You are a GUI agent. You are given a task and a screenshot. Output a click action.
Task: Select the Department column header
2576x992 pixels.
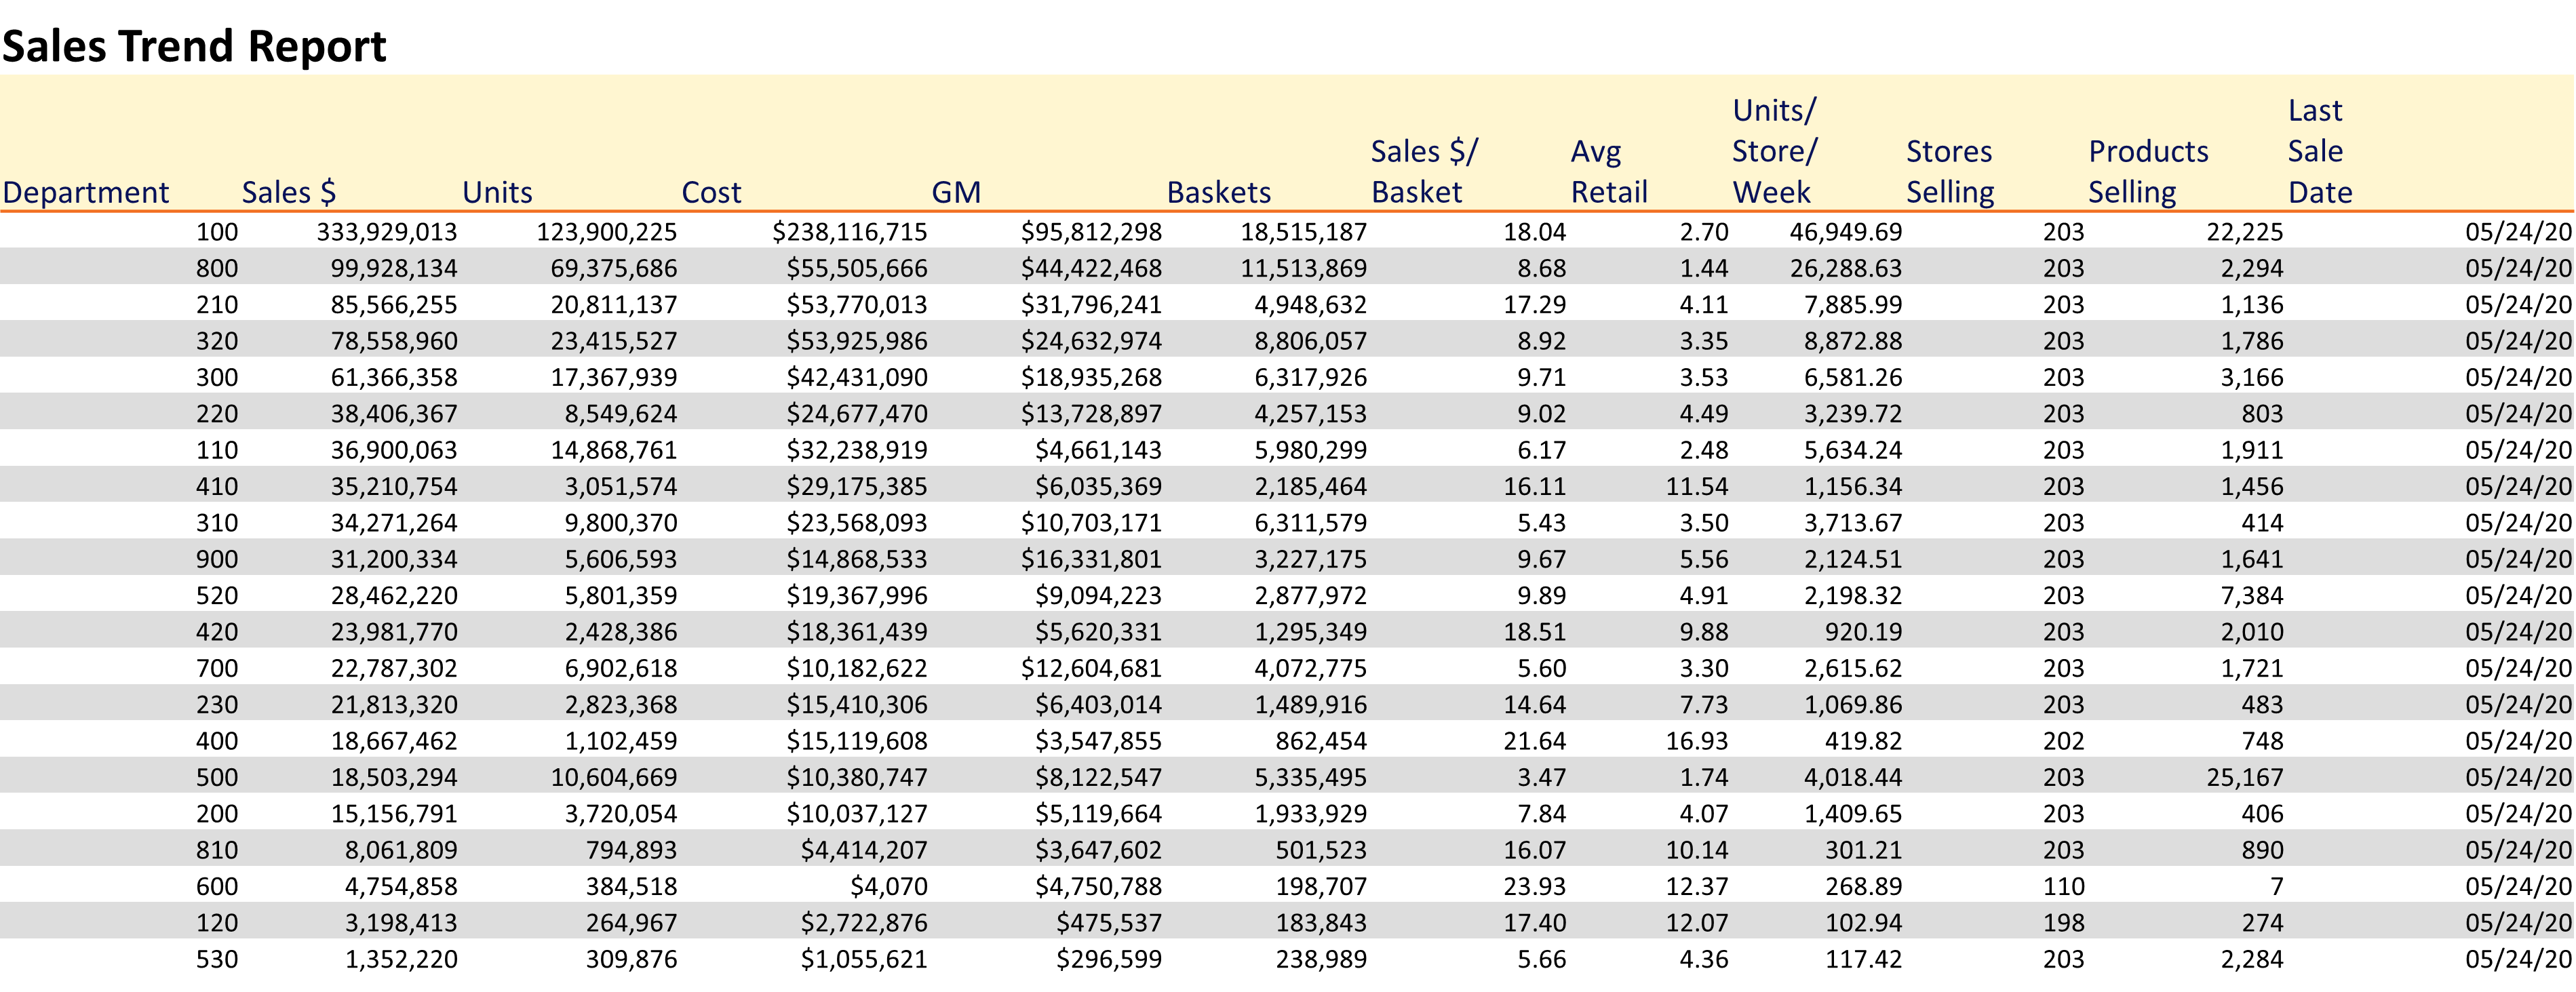point(86,192)
